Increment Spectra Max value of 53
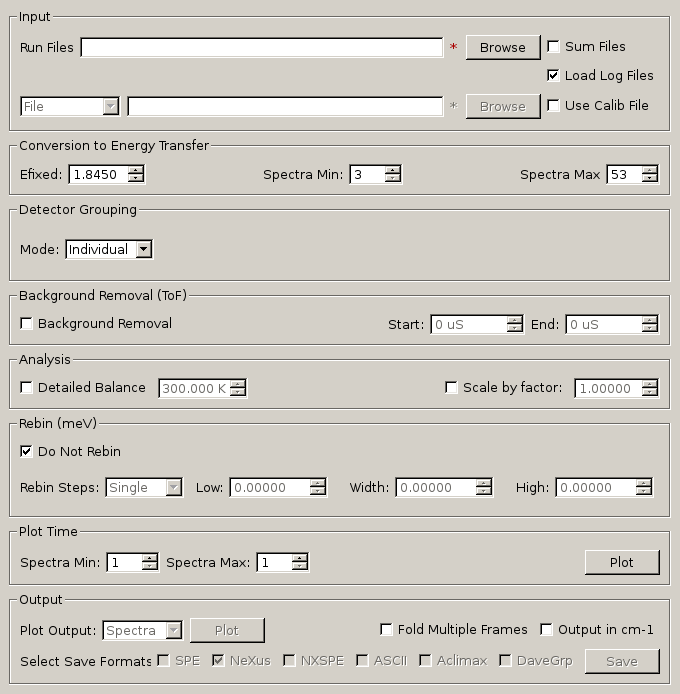 650,170
